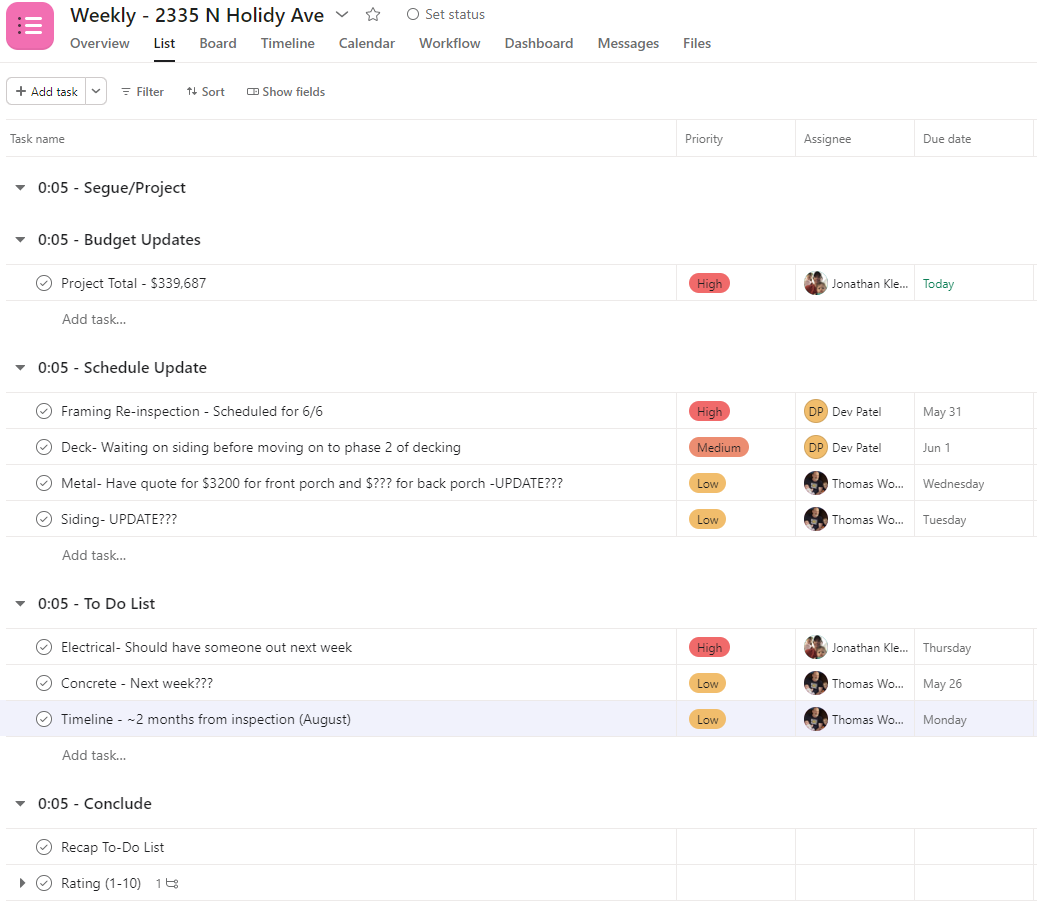This screenshot has height=910, width=1037.
Task: Click High priority tag on Project Total
Action: coord(709,284)
